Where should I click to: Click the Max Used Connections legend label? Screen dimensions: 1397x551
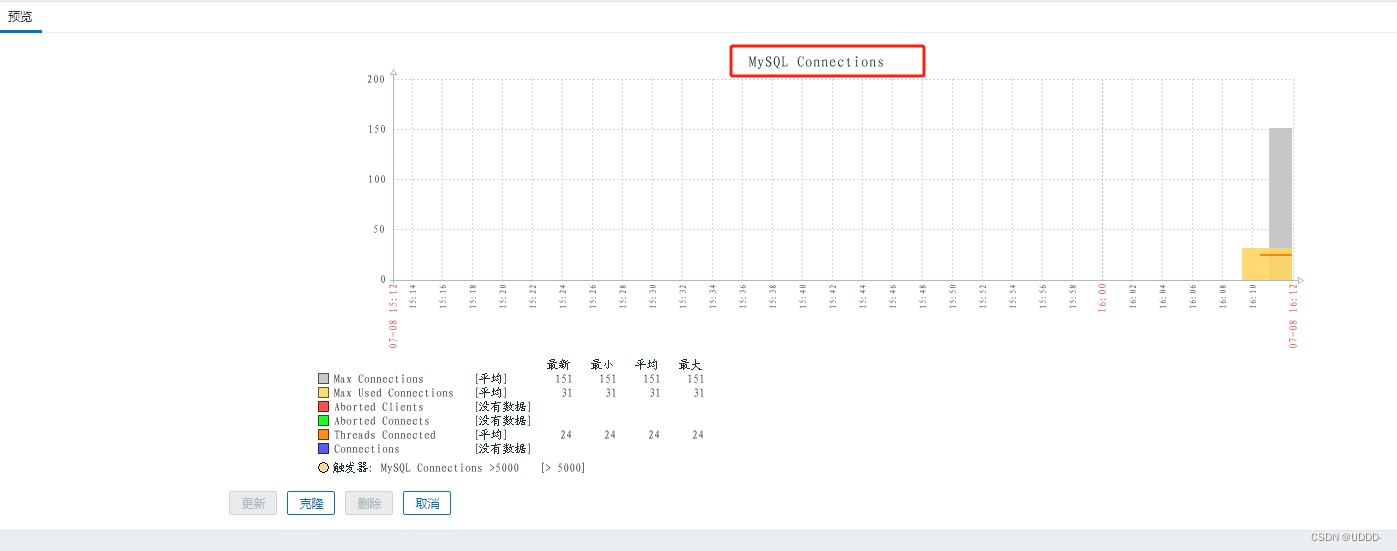[x=394, y=393]
